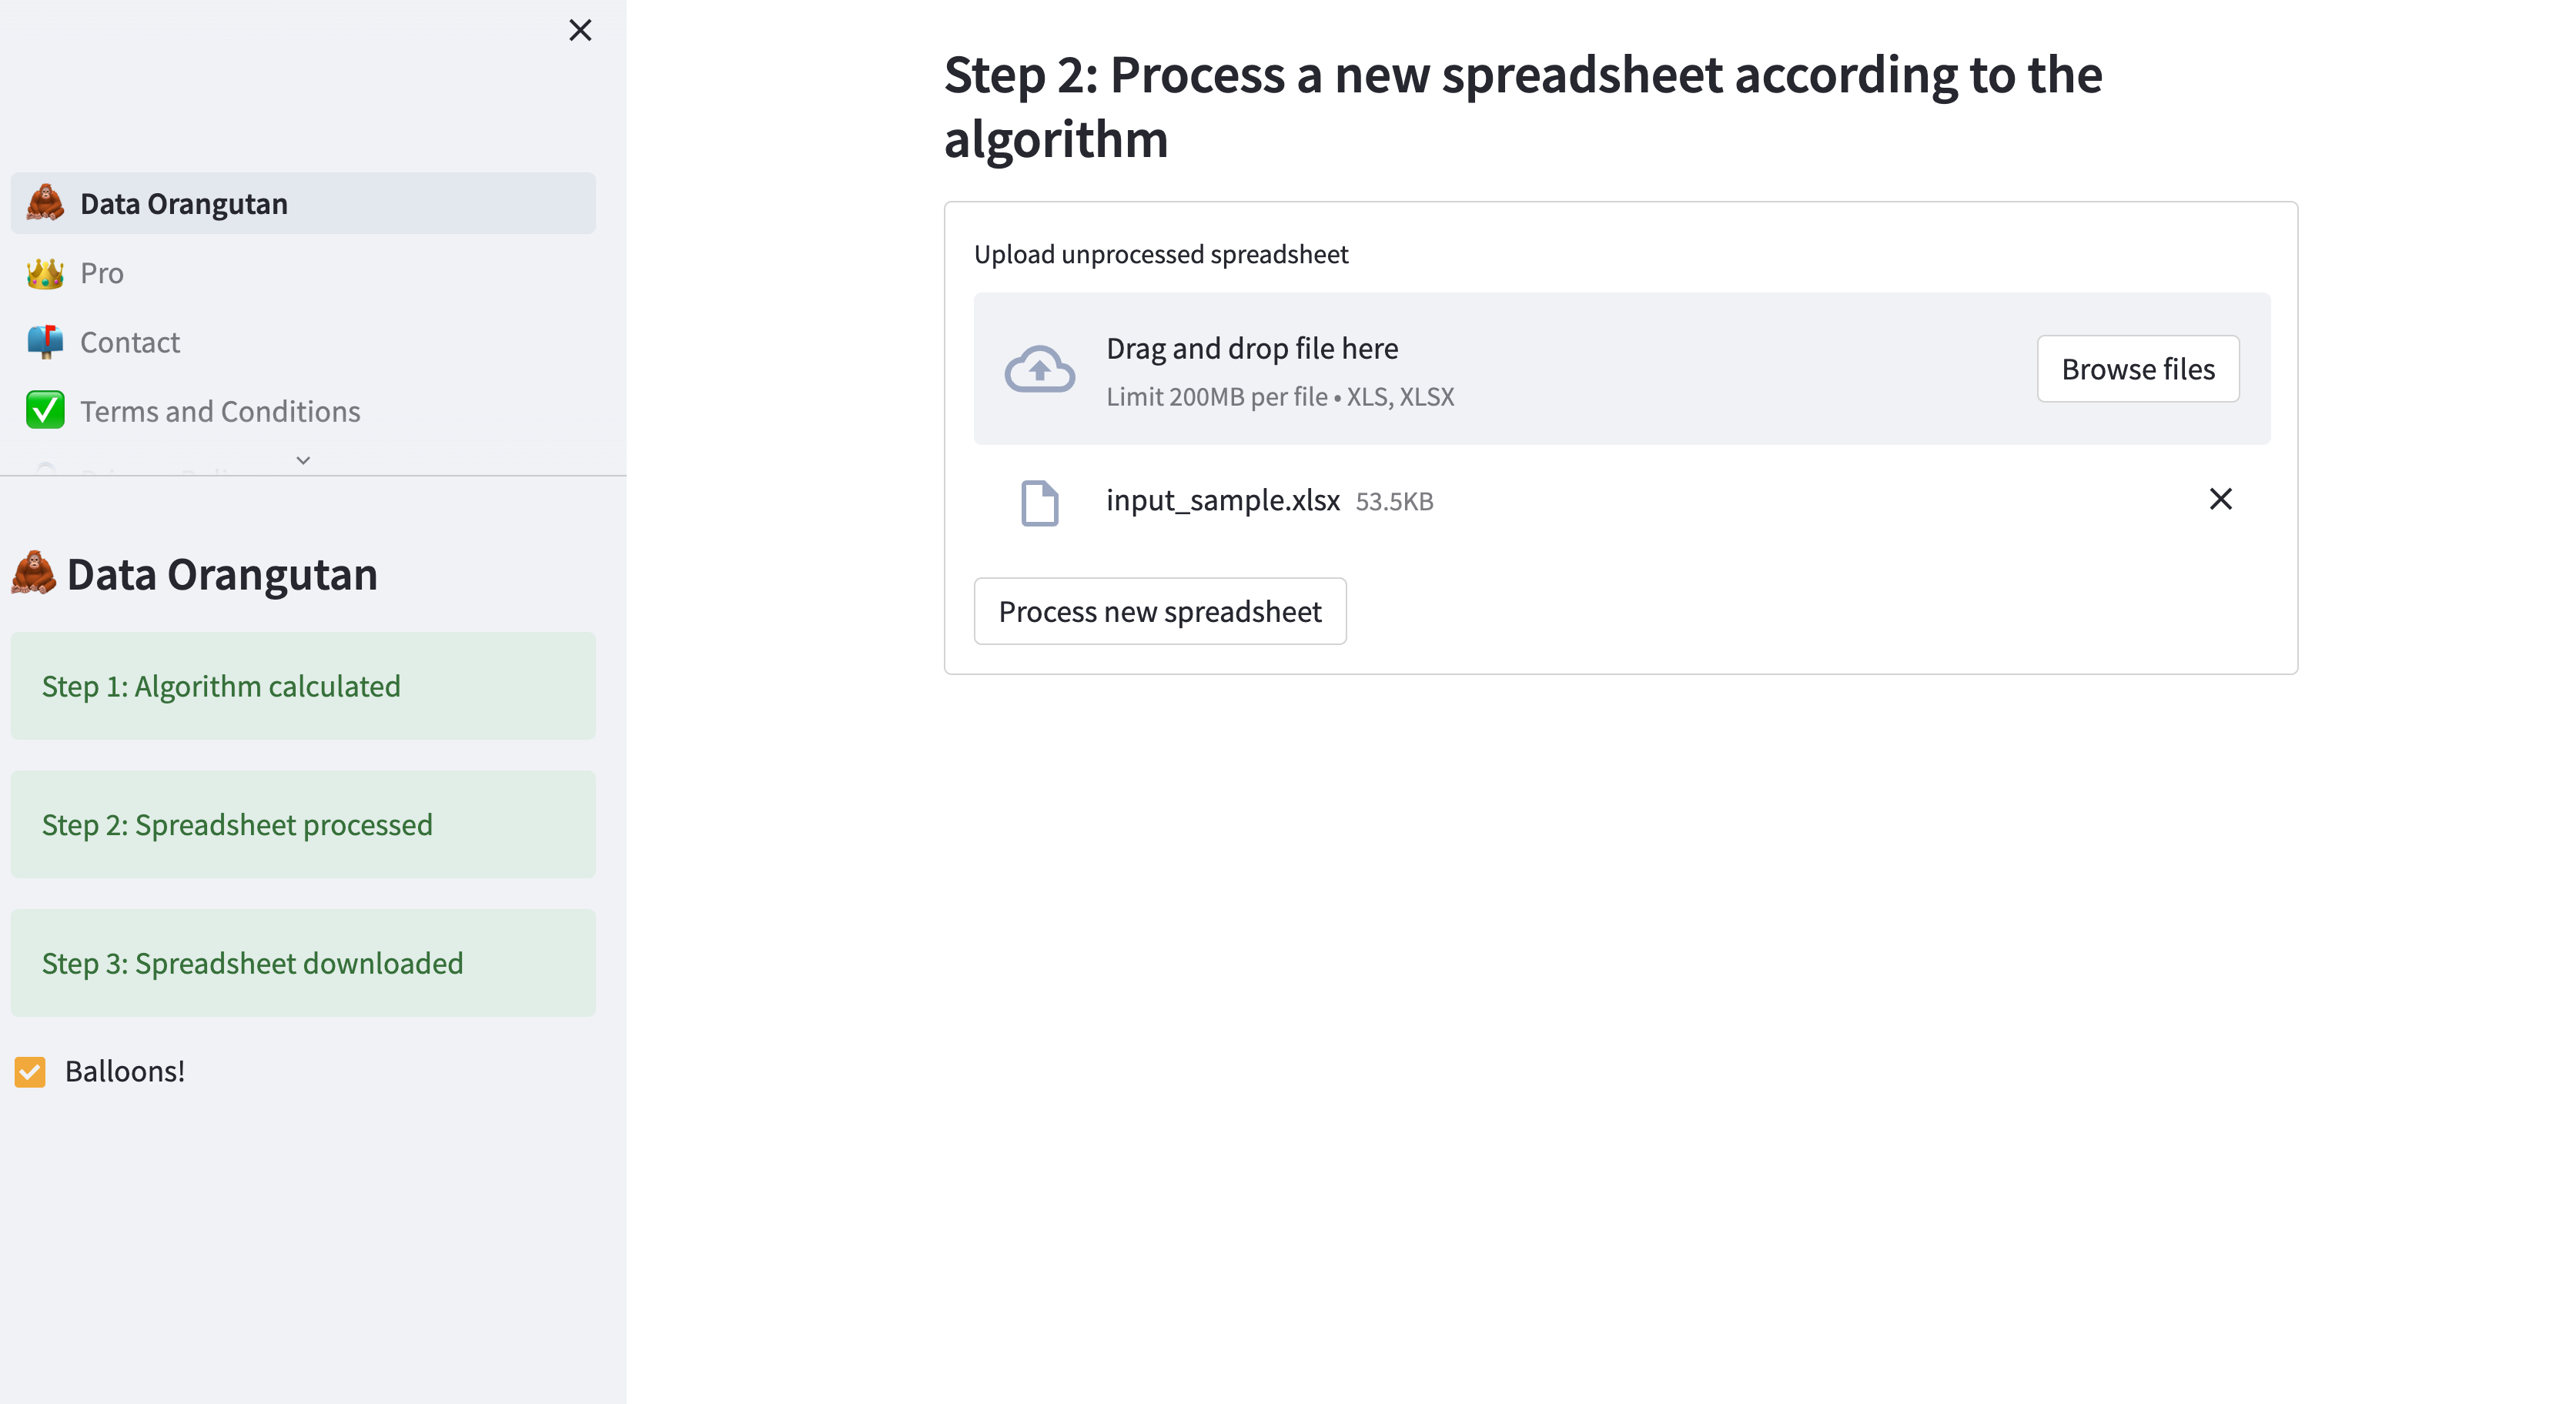The image size is (2576, 1404).
Task: Click Process new spreadsheet button
Action: coord(1160,611)
